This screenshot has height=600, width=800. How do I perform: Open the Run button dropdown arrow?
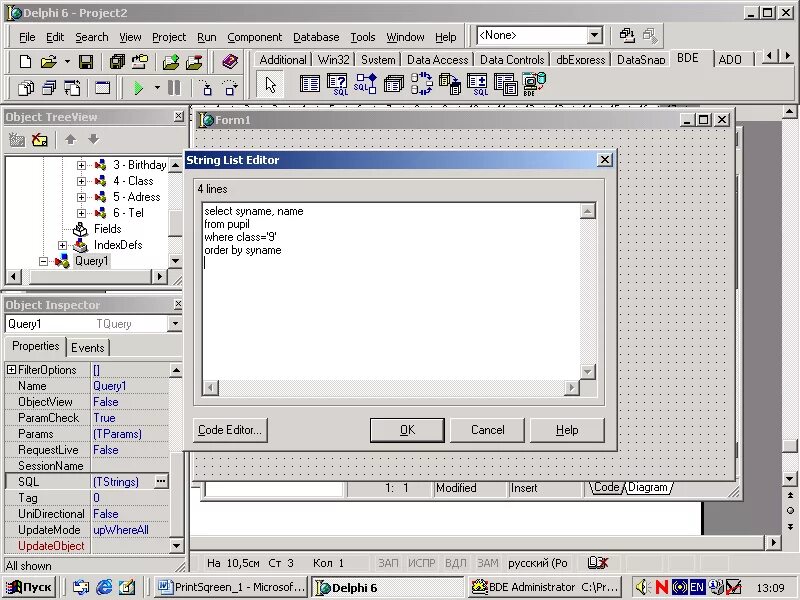(157, 88)
